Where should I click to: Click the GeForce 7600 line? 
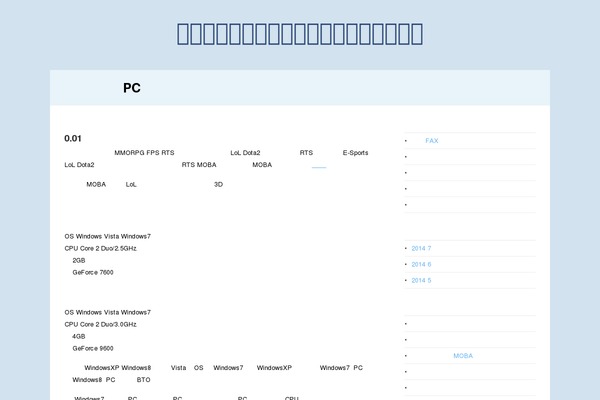93,273
